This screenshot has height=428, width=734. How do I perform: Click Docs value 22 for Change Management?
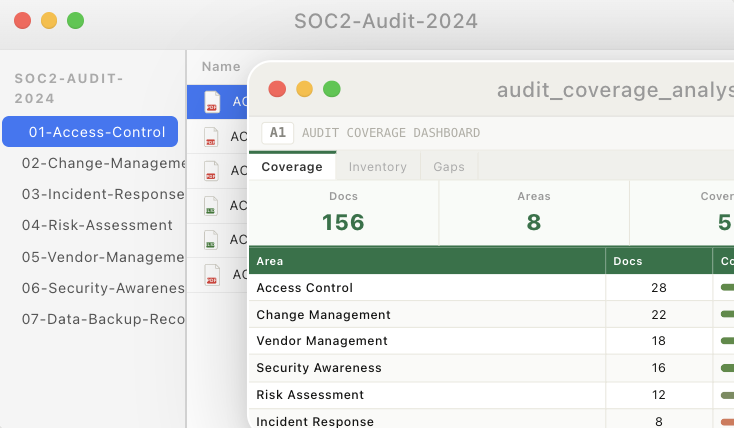pos(659,315)
